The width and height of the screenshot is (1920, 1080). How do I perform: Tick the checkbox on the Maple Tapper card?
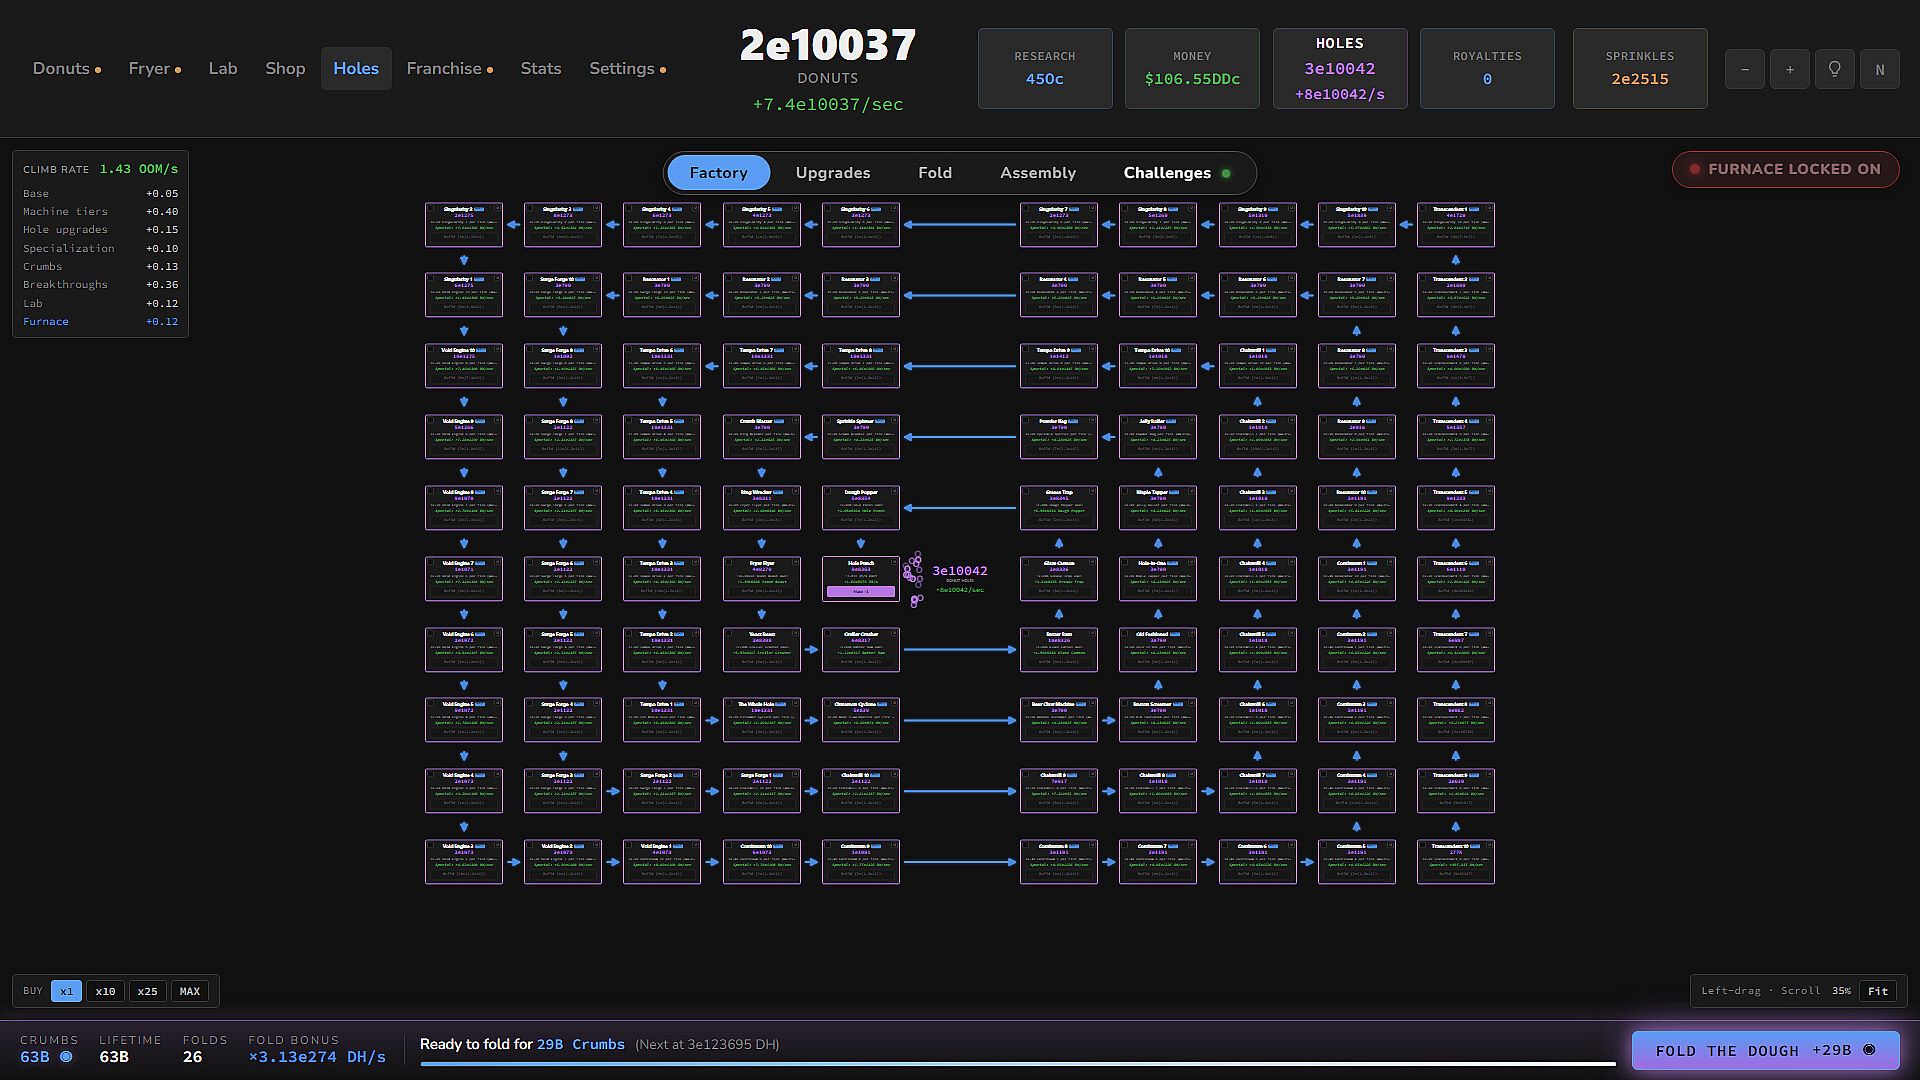tap(1125, 491)
